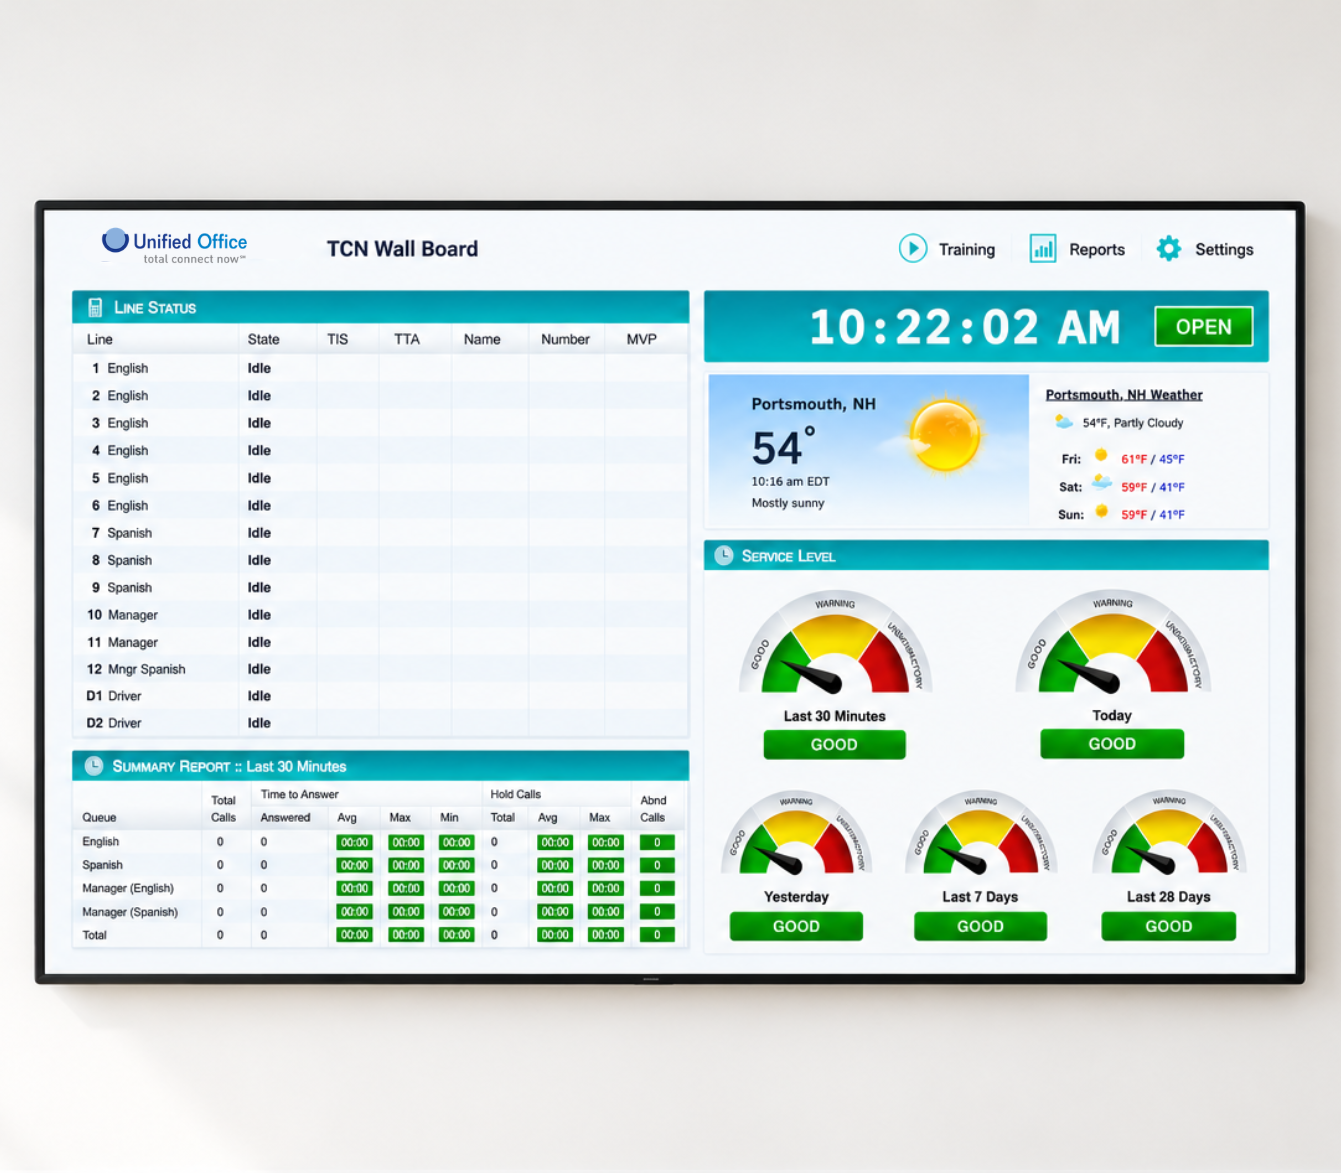1341x1173 pixels.
Task: Click the Line Status phone icon
Action: pyautogui.click(x=95, y=307)
